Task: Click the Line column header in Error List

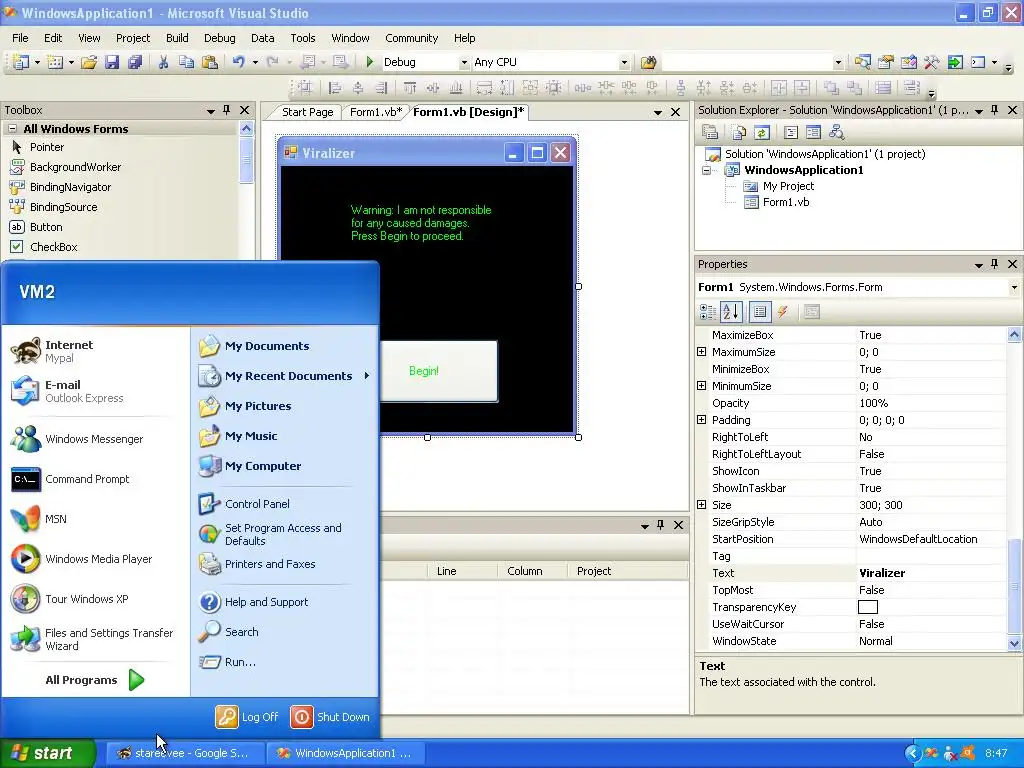Action: tap(461, 571)
